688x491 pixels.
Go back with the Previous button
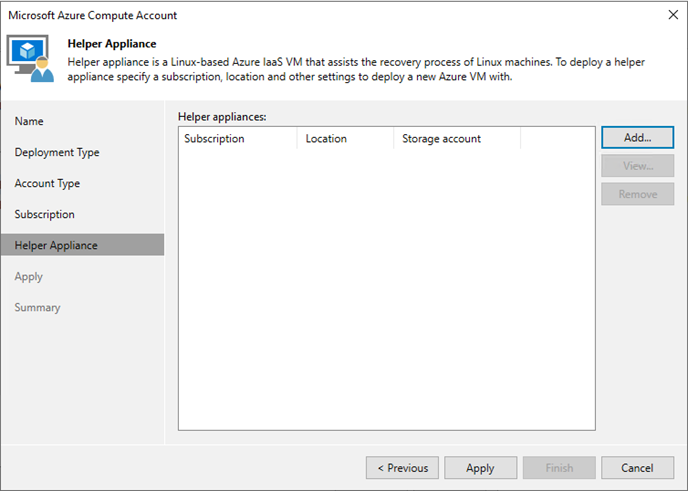tap(402, 468)
